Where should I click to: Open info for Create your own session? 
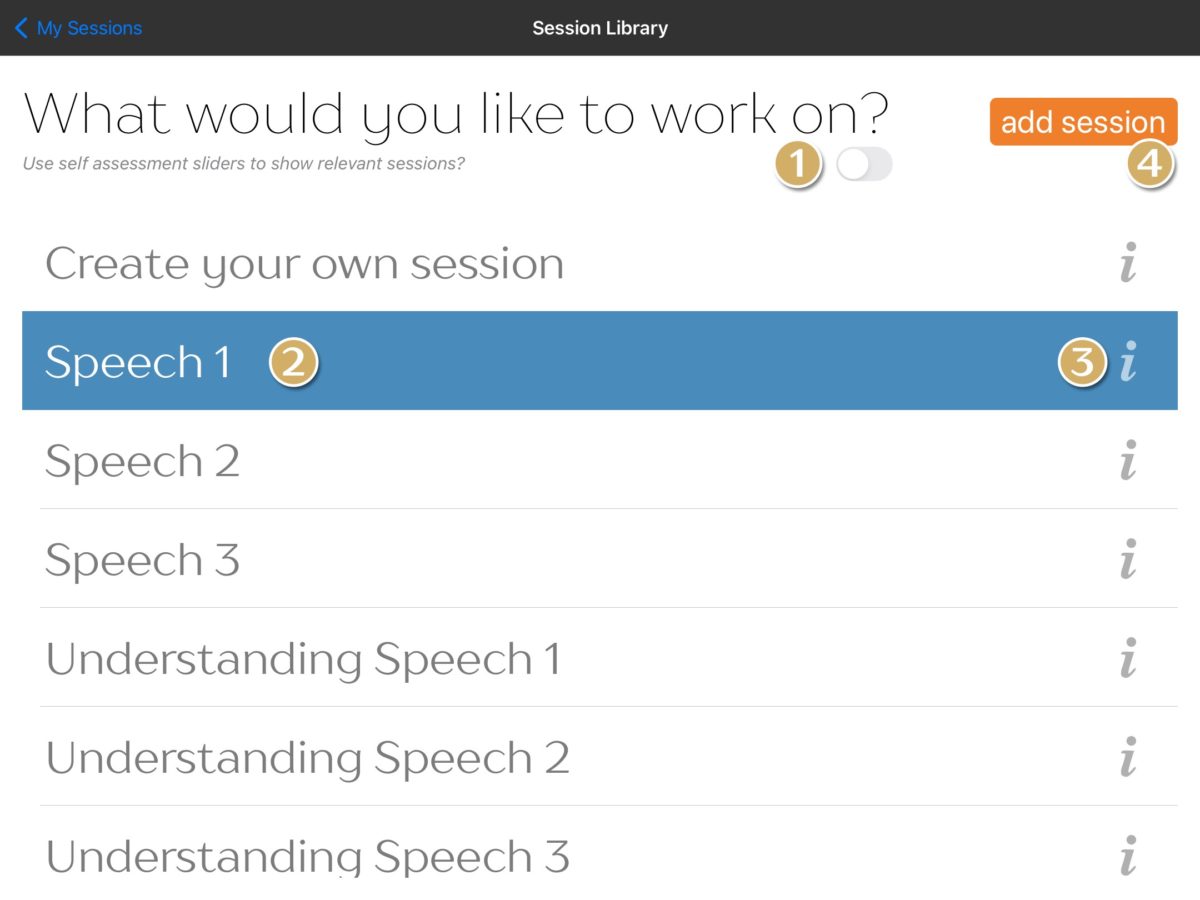point(1128,264)
